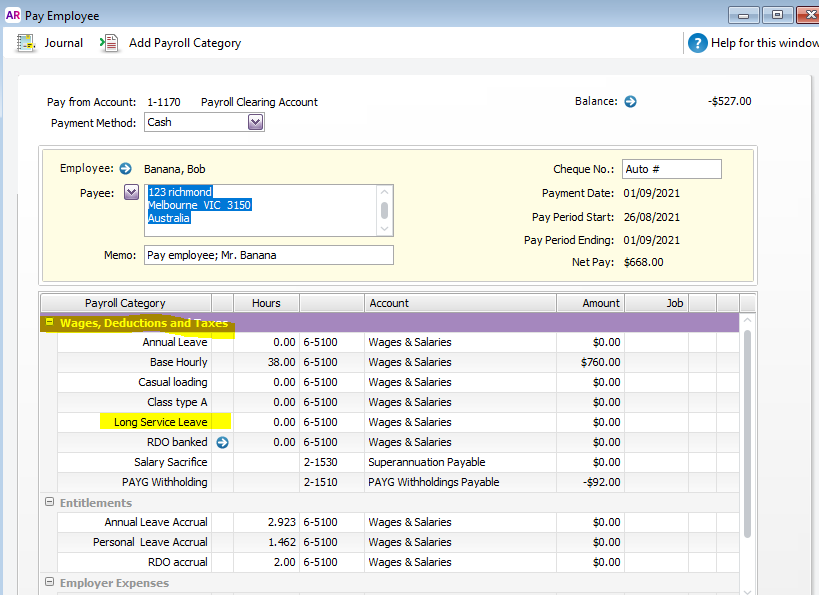Click the Memo text field
The image size is (819, 595).
pos(268,255)
